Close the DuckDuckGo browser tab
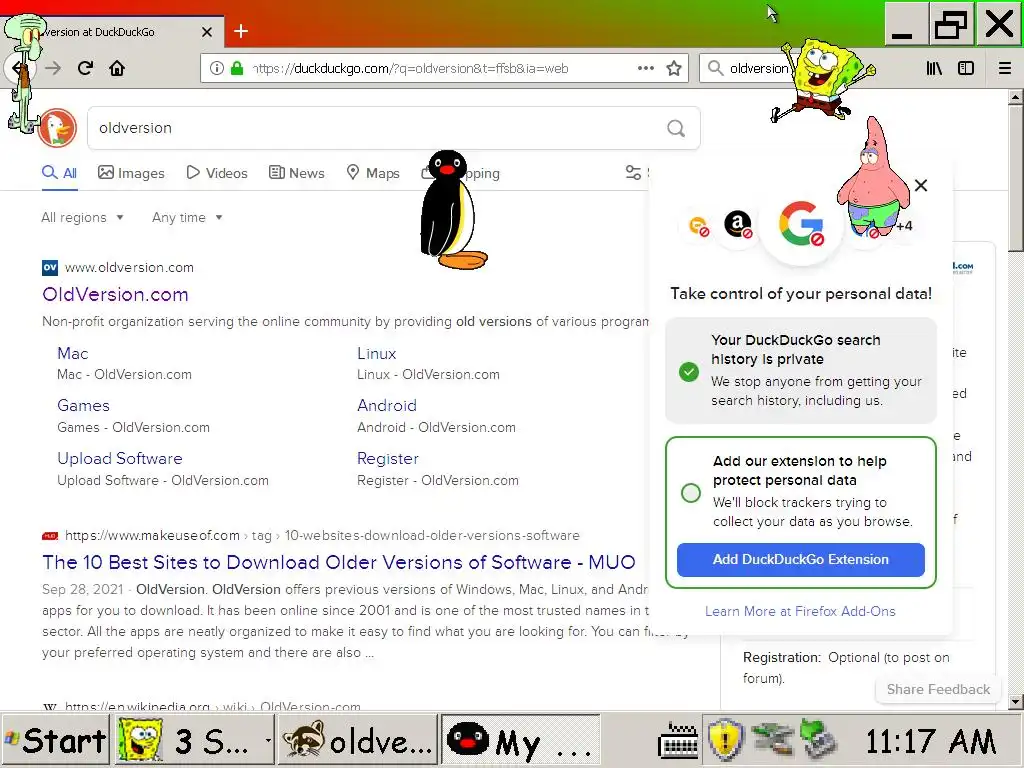Screen dimensions: 1024x768 [x=207, y=31]
